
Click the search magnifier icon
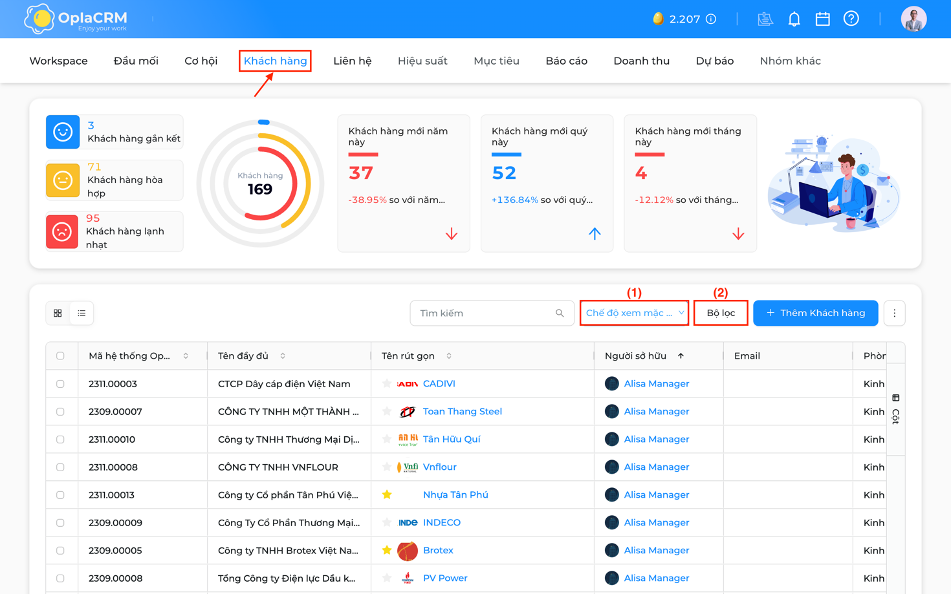coord(559,313)
